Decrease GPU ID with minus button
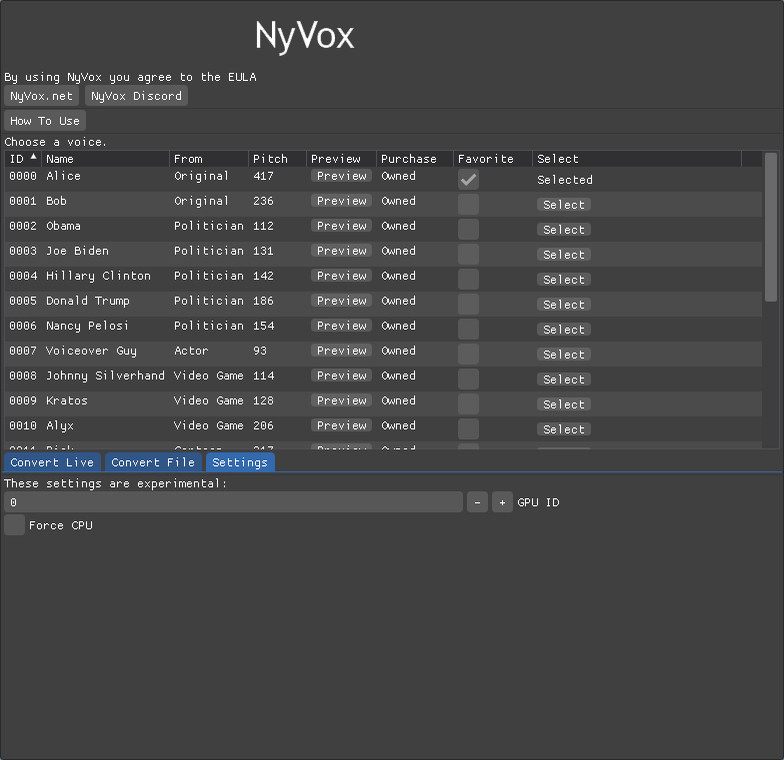Viewport: 784px width, 760px height. click(x=478, y=502)
